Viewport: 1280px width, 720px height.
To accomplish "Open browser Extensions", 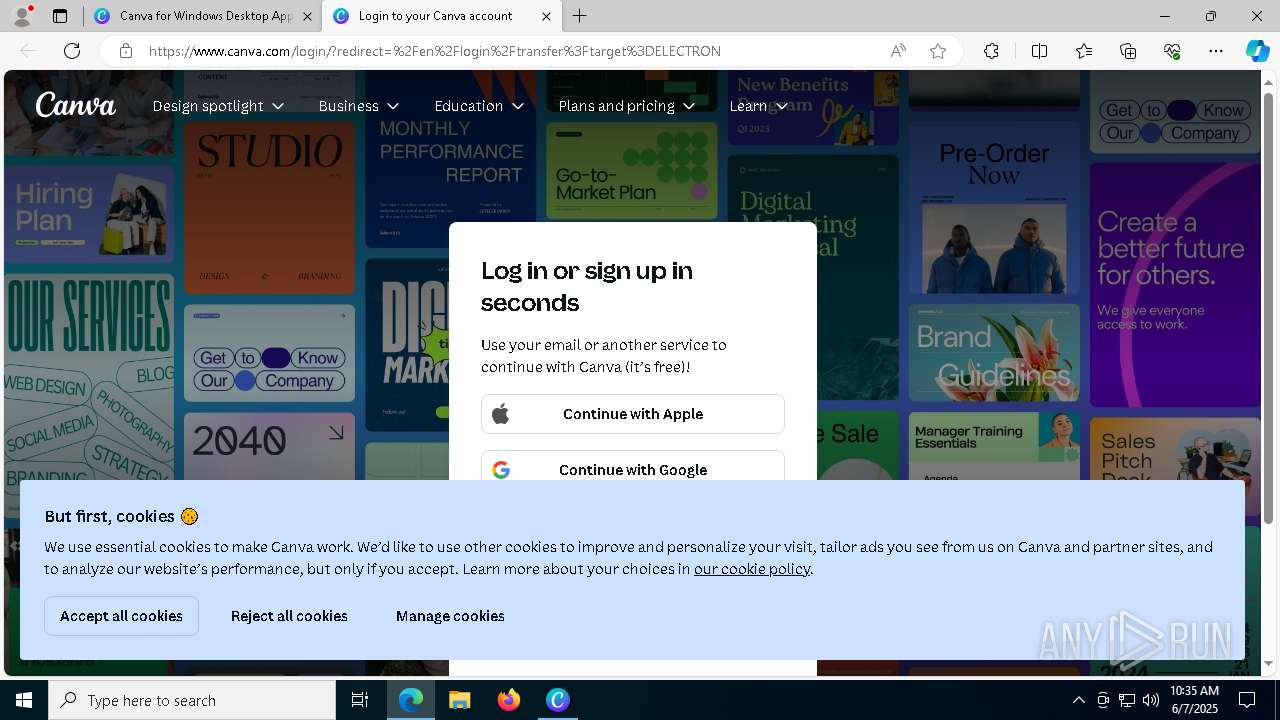I will [x=991, y=51].
